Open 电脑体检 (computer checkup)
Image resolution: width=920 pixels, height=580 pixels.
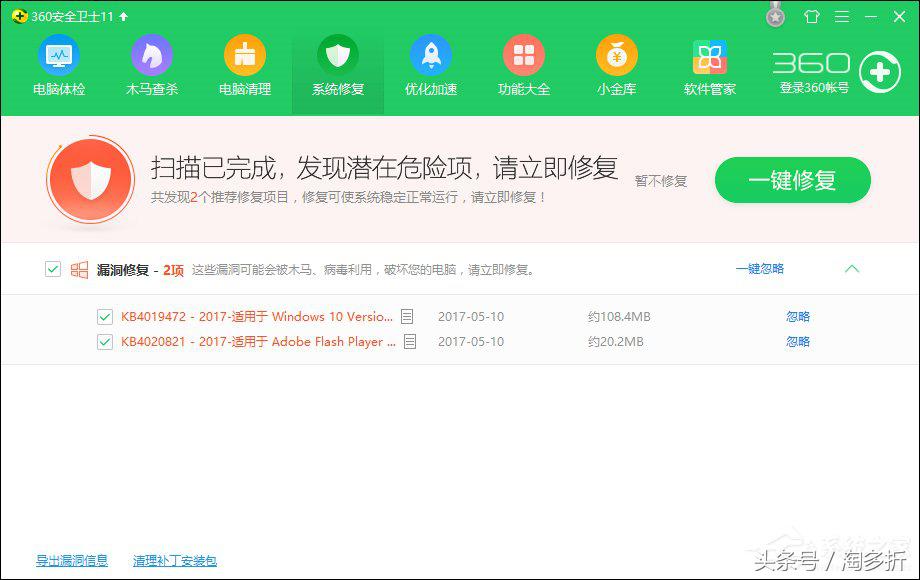coord(60,67)
